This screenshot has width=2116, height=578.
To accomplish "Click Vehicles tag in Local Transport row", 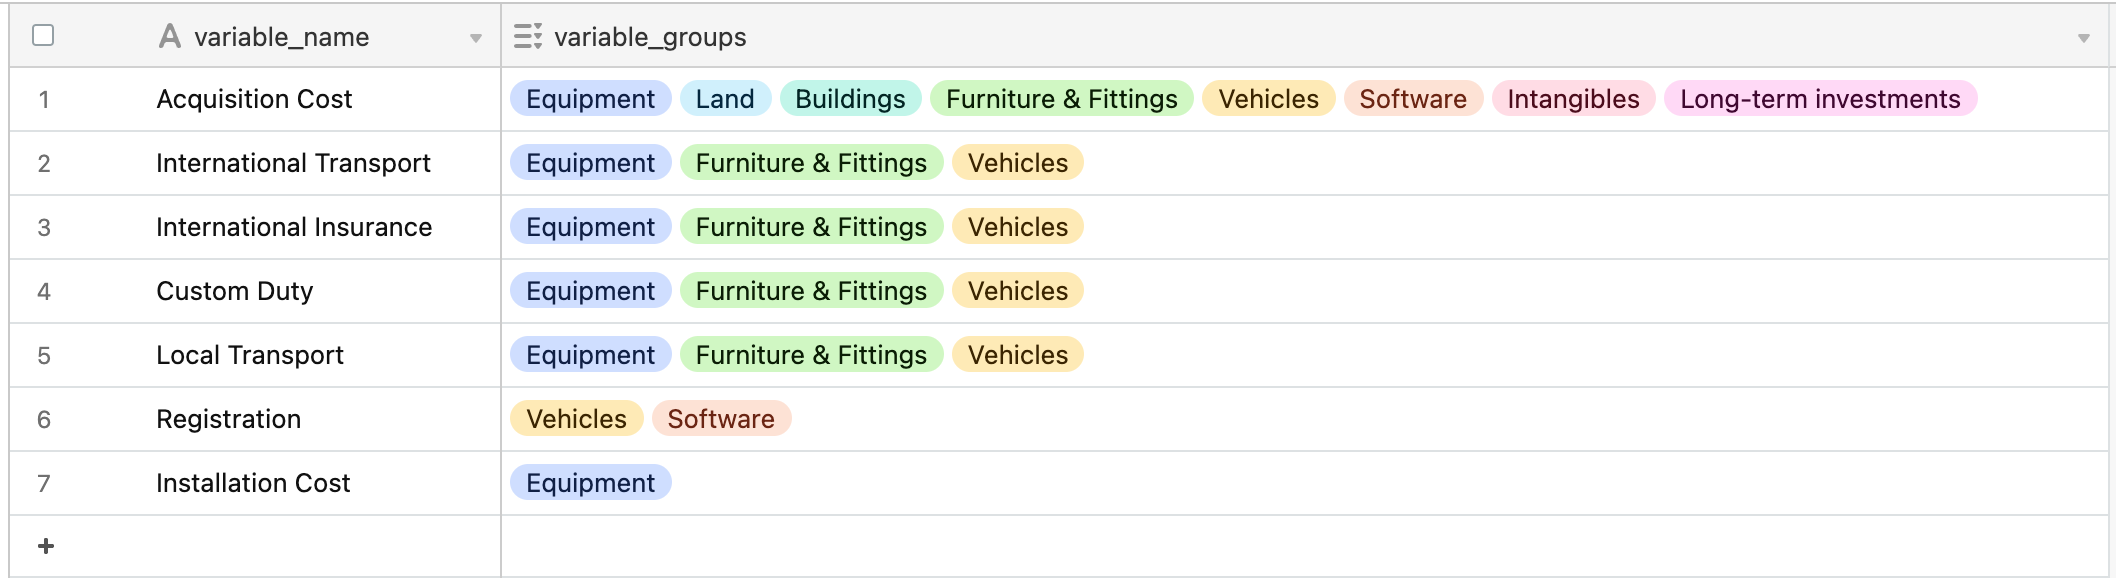I will tap(1018, 355).
